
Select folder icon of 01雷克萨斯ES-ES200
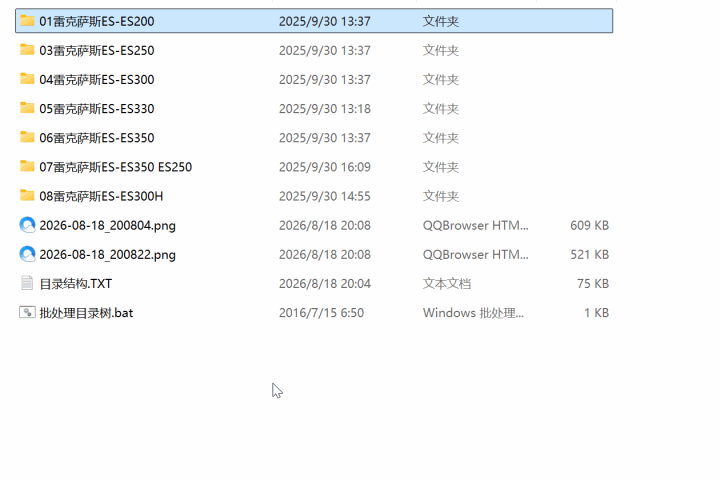point(27,21)
